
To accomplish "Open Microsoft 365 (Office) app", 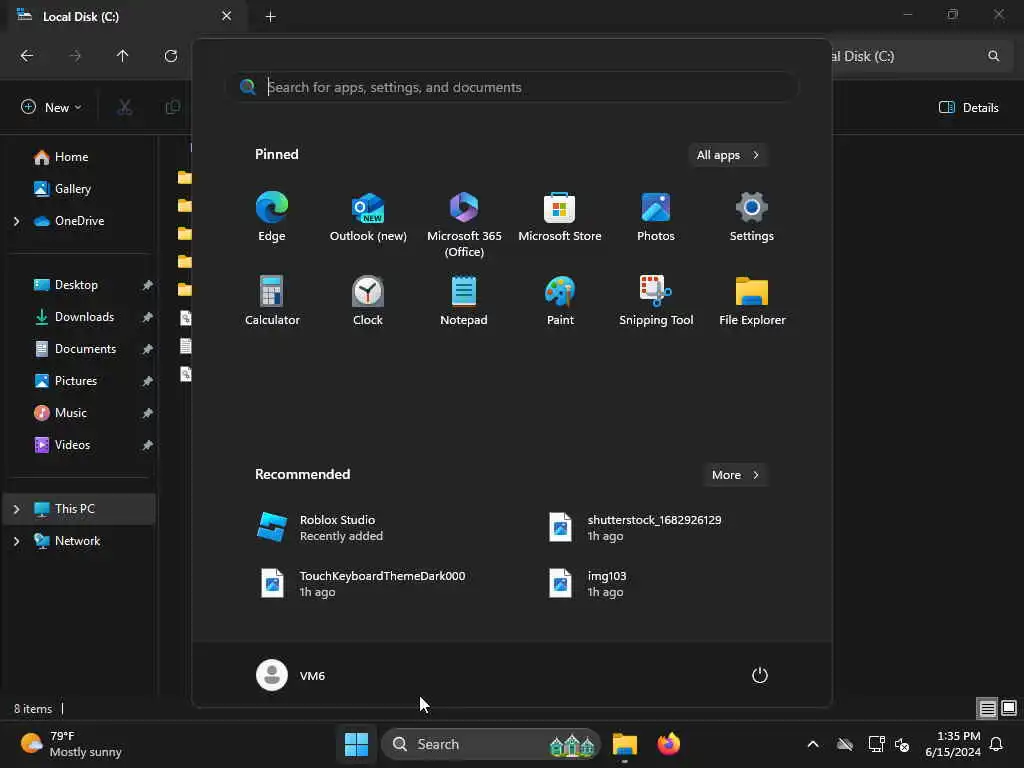I will tap(464, 225).
